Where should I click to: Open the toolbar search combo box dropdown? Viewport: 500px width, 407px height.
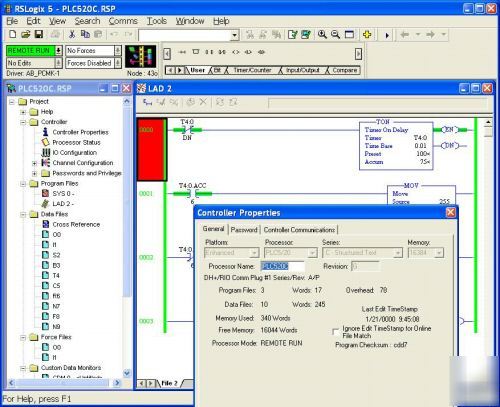point(235,35)
